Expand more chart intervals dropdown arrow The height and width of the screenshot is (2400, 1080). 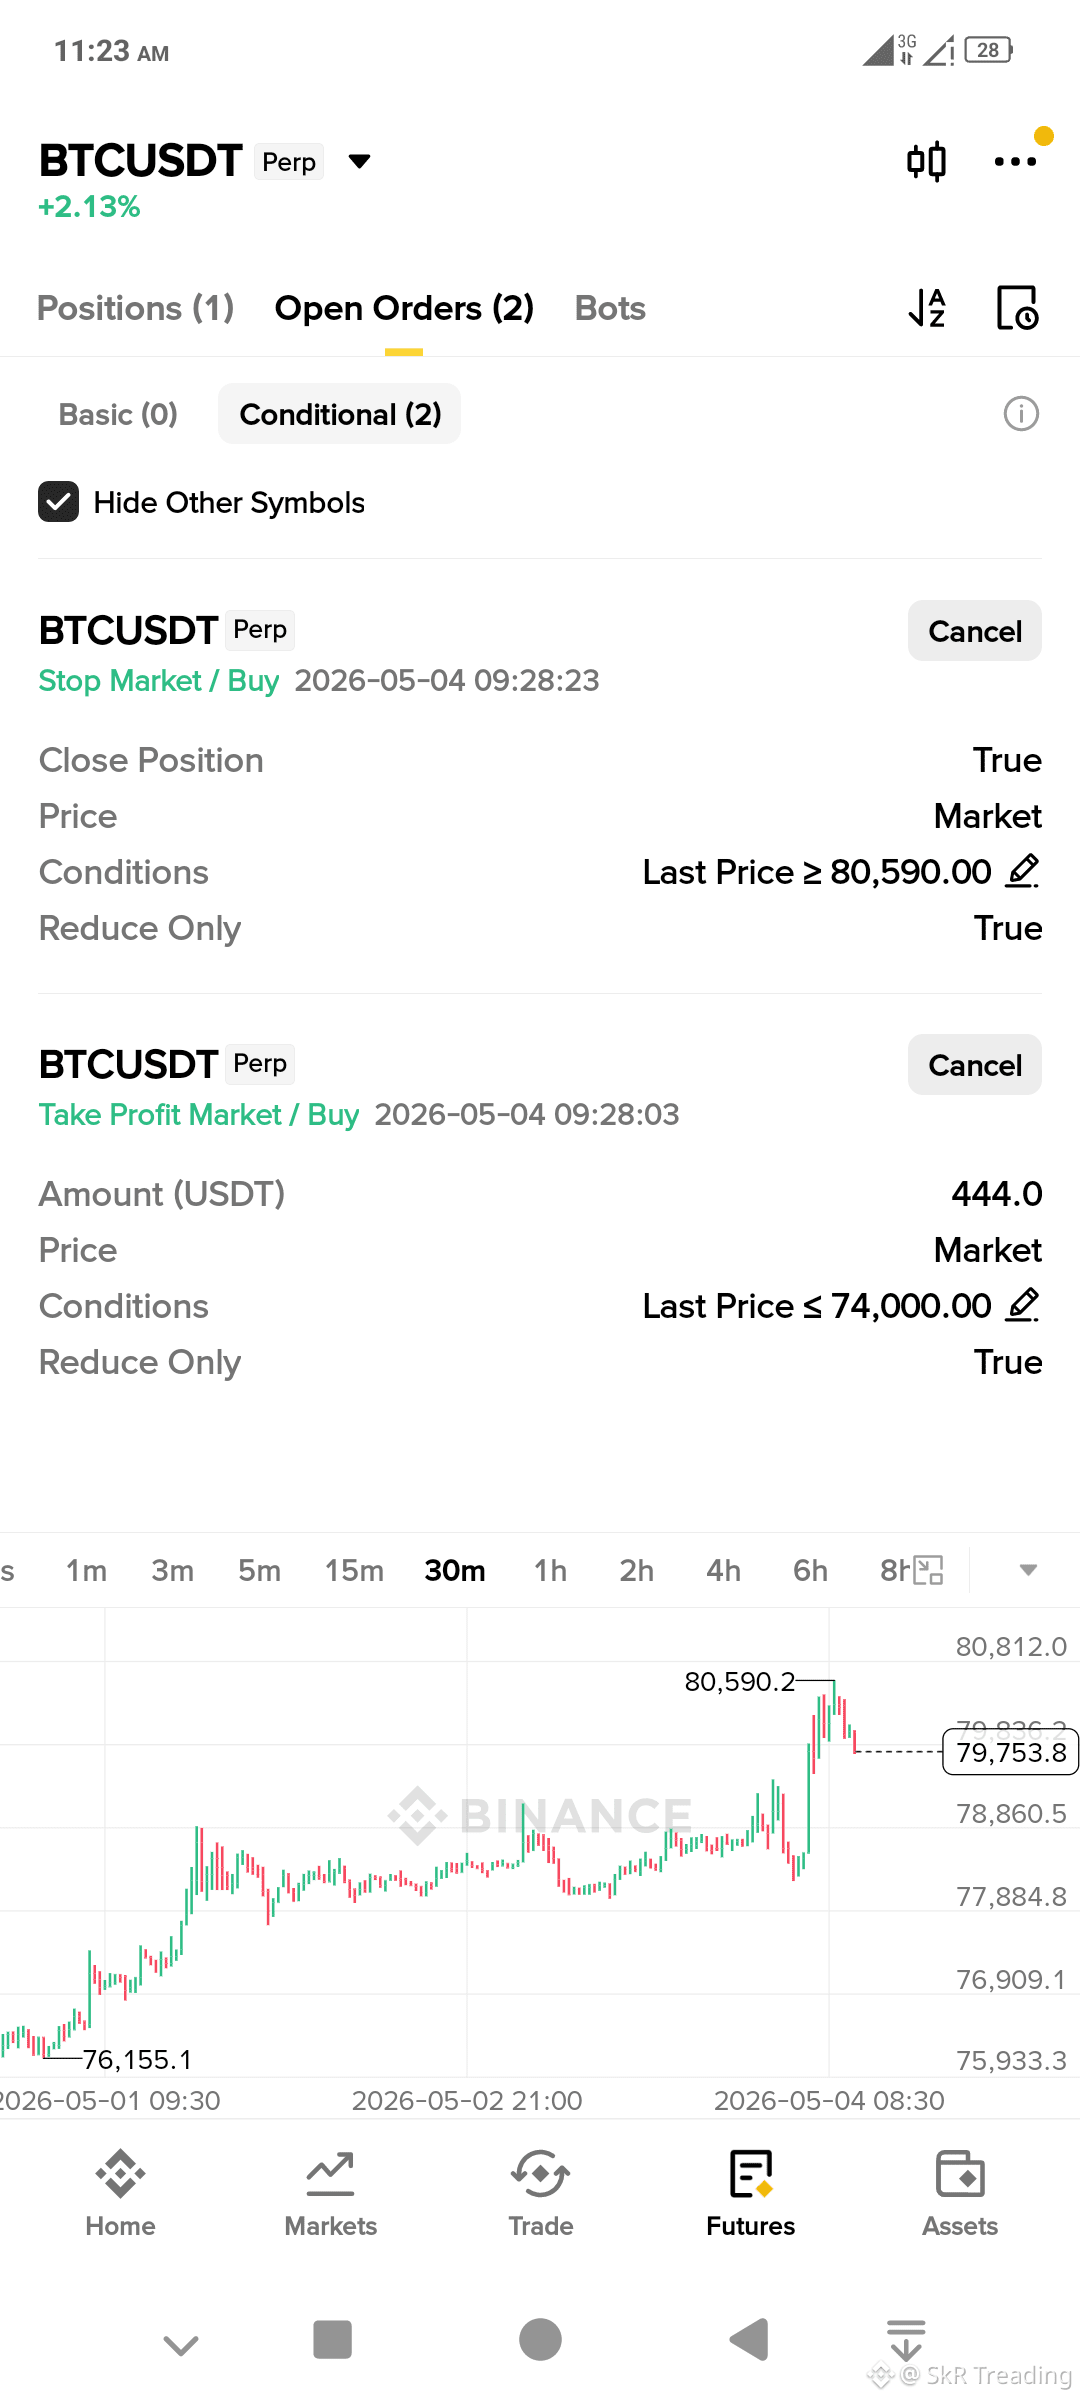(1028, 1570)
